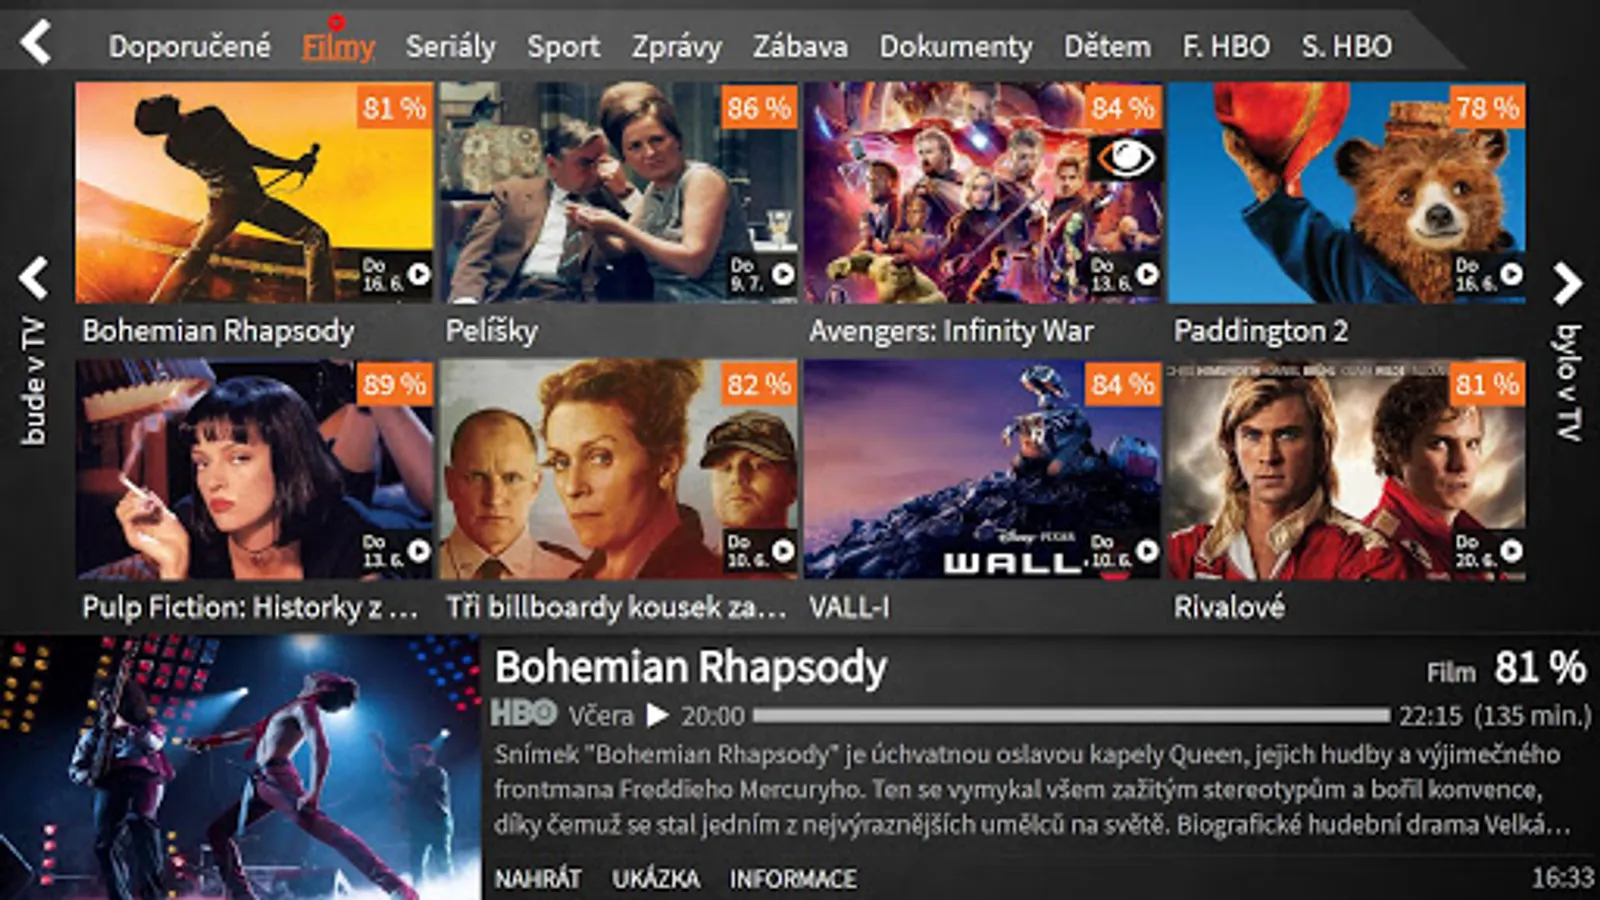
Task: Click the UKÁZKA button
Action: [656, 879]
